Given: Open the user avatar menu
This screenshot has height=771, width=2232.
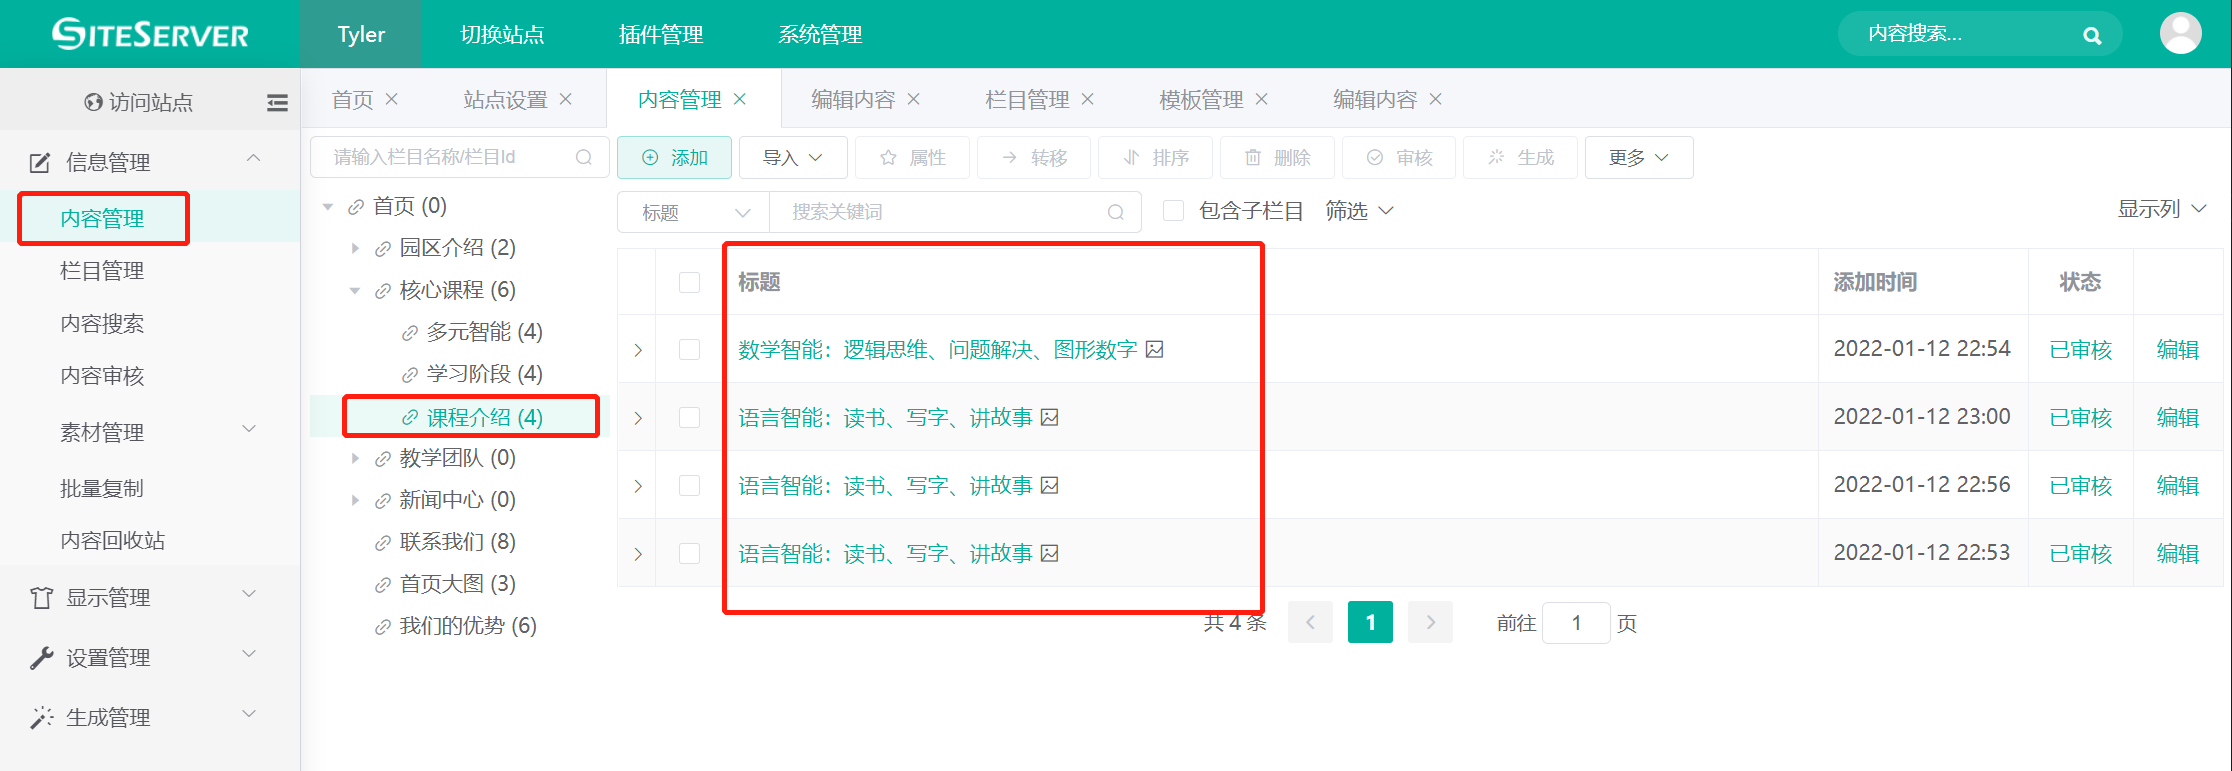Looking at the screenshot, I should (x=2180, y=34).
